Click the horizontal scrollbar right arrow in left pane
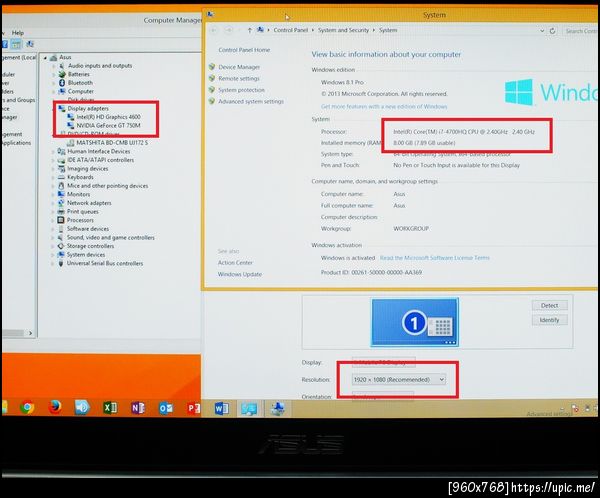600x498 pixels. tap(30, 333)
